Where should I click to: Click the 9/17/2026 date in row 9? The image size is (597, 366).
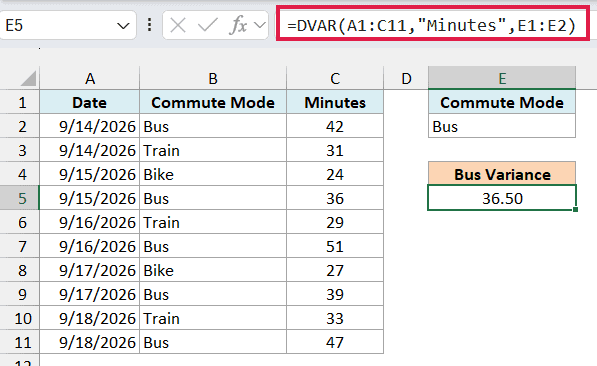pos(90,294)
